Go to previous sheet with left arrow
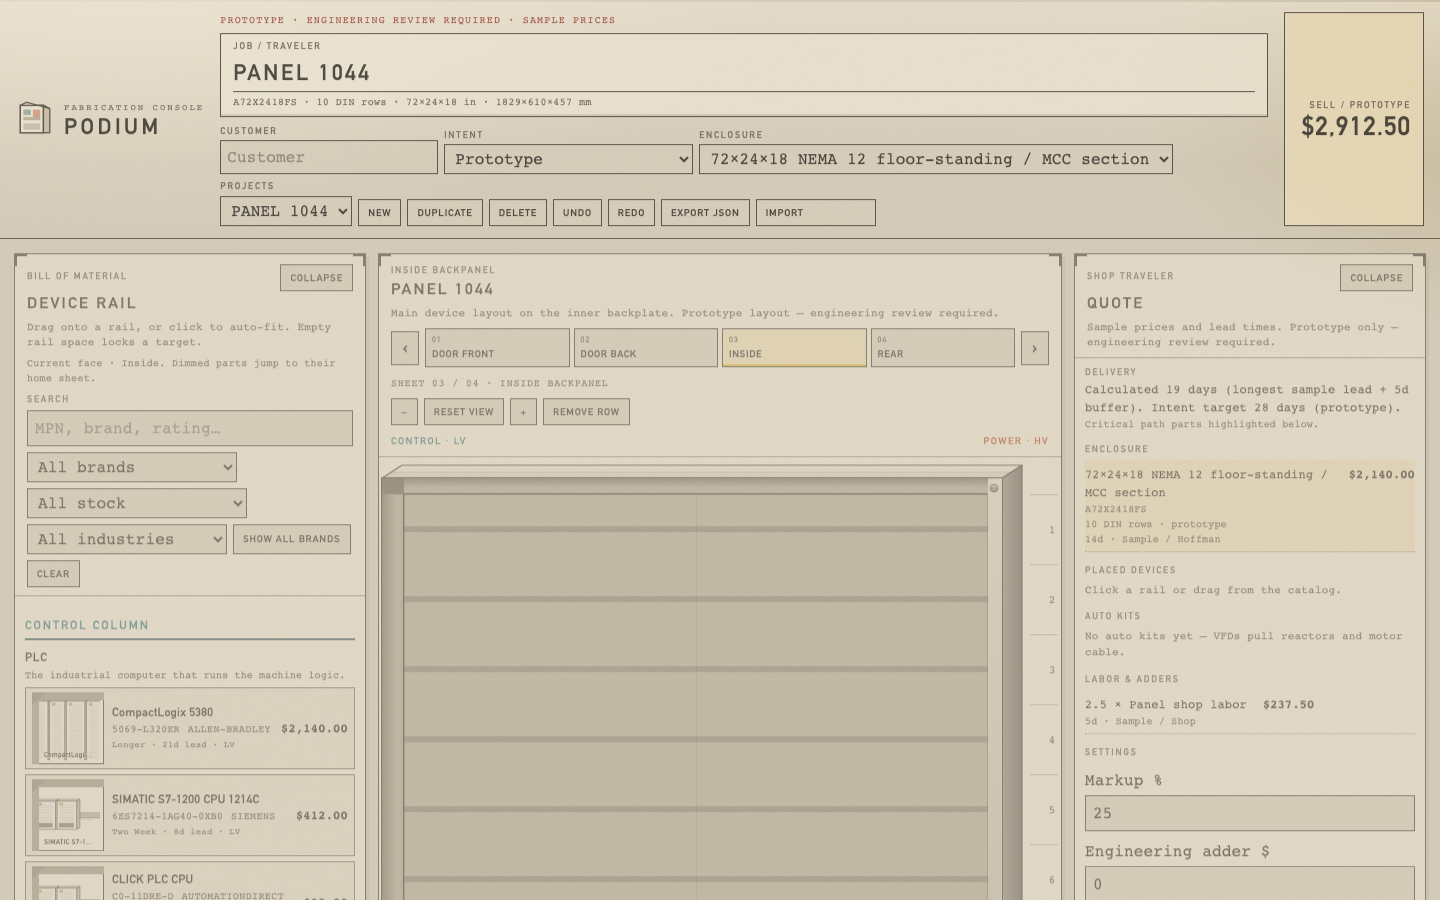The image size is (1440, 900). [405, 348]
